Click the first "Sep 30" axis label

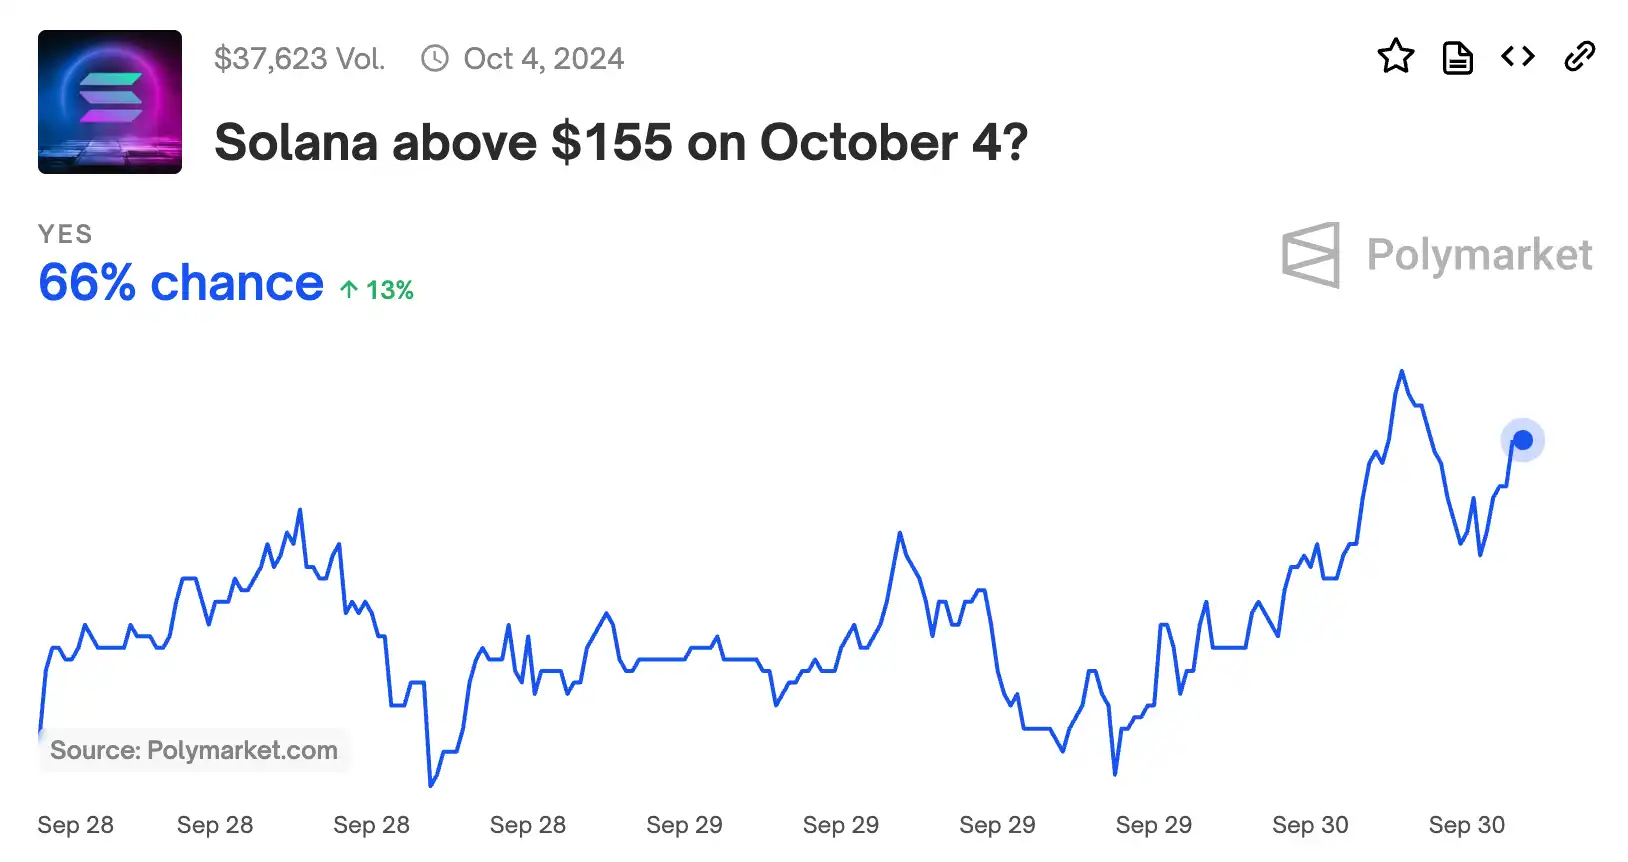1310,825
